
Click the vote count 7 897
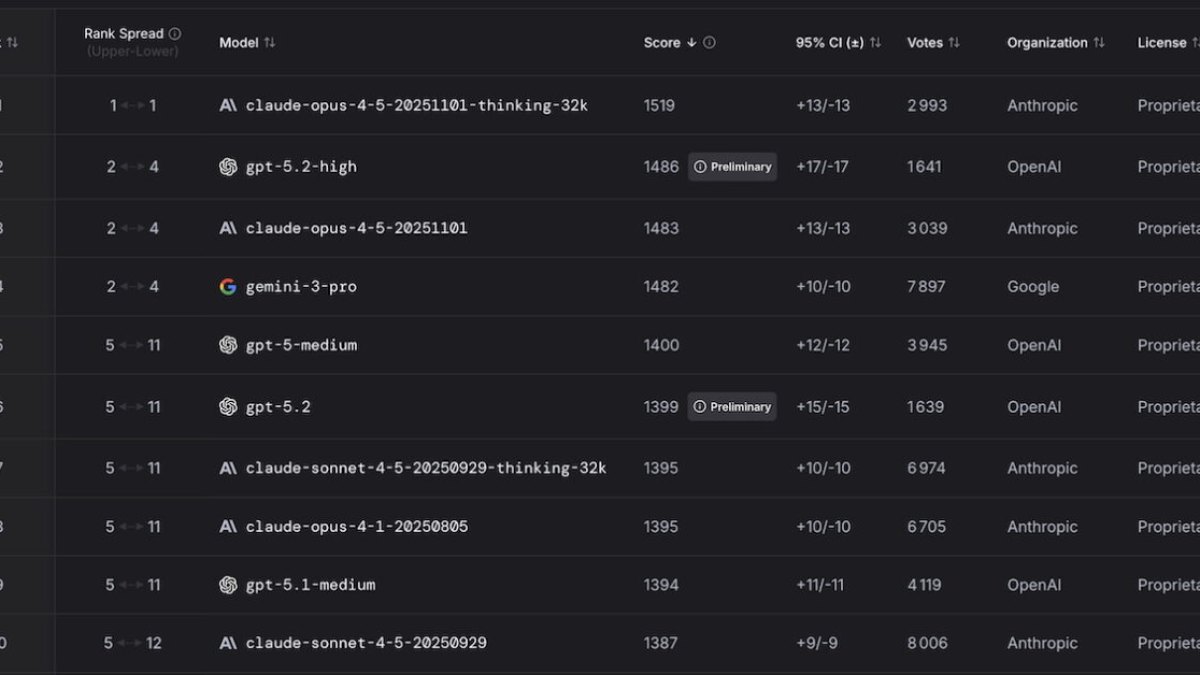coord(926,287)
